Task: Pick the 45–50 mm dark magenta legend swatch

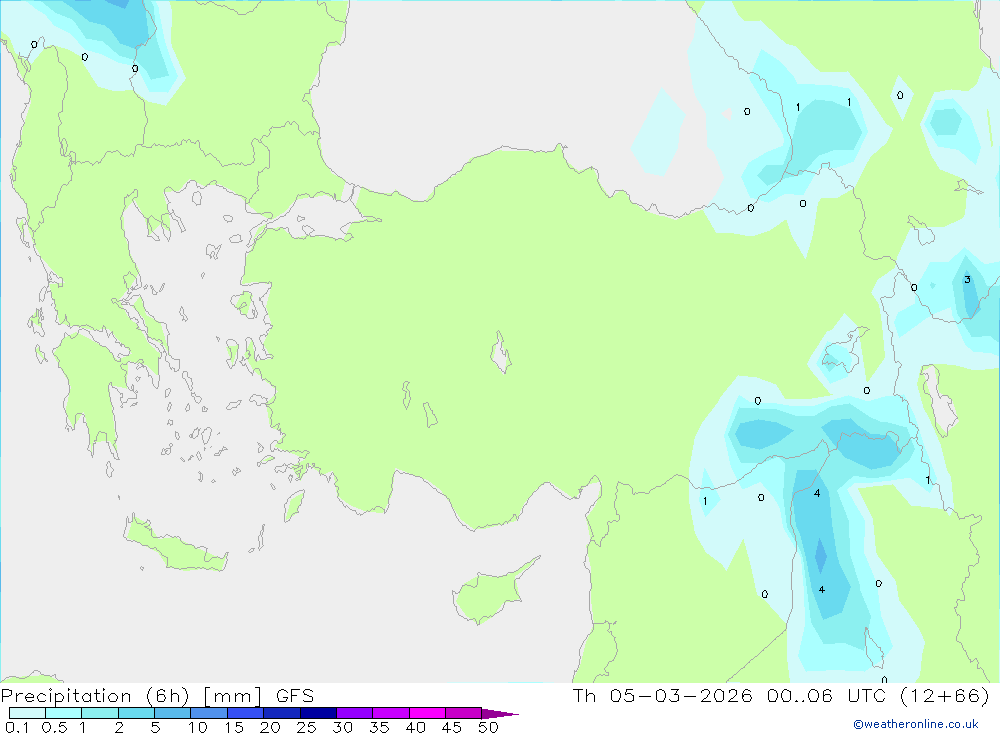Action: (x=463, y=713)
